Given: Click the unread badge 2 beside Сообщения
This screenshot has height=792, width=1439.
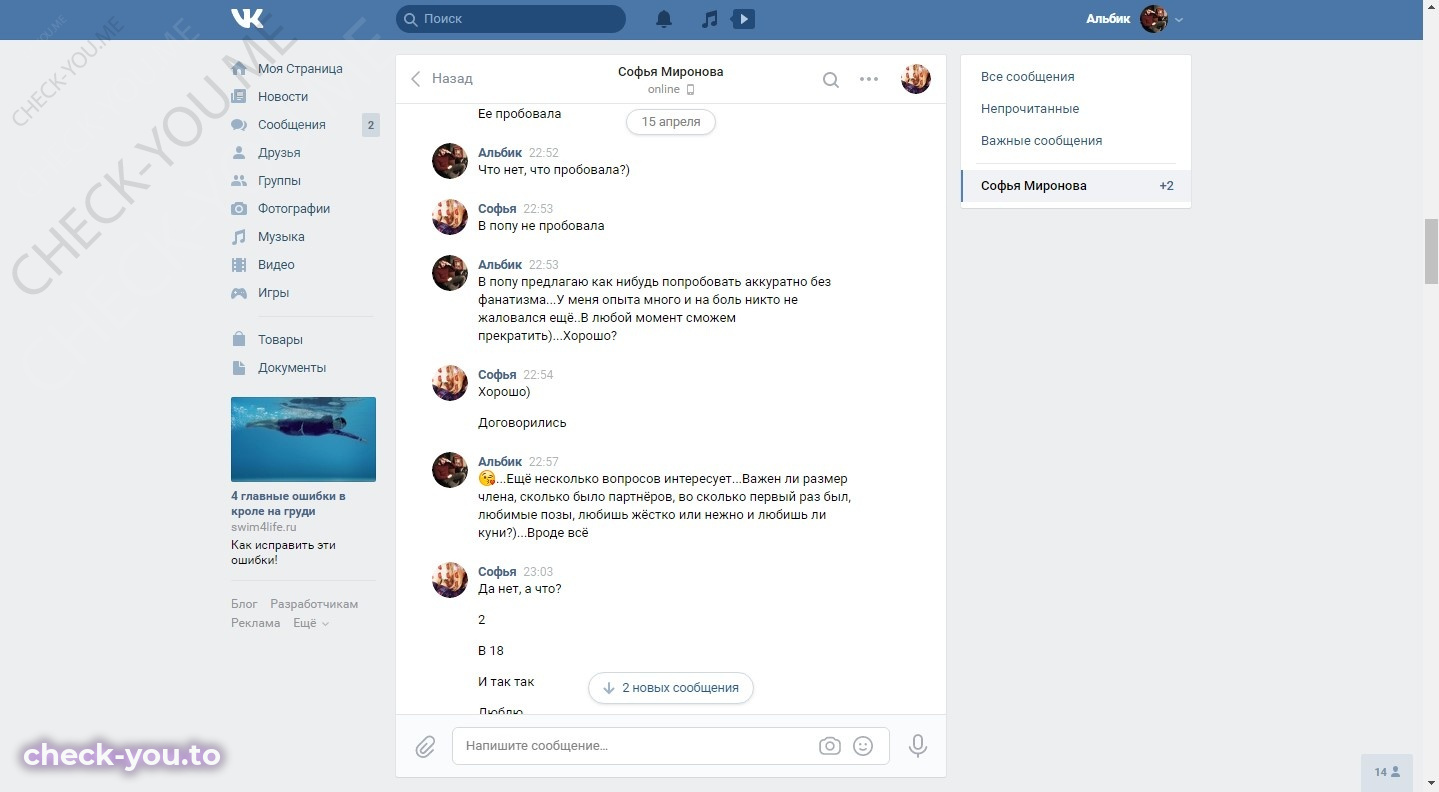Looking at the screenshot, I should pyautogui.click(x=371, y=125).
